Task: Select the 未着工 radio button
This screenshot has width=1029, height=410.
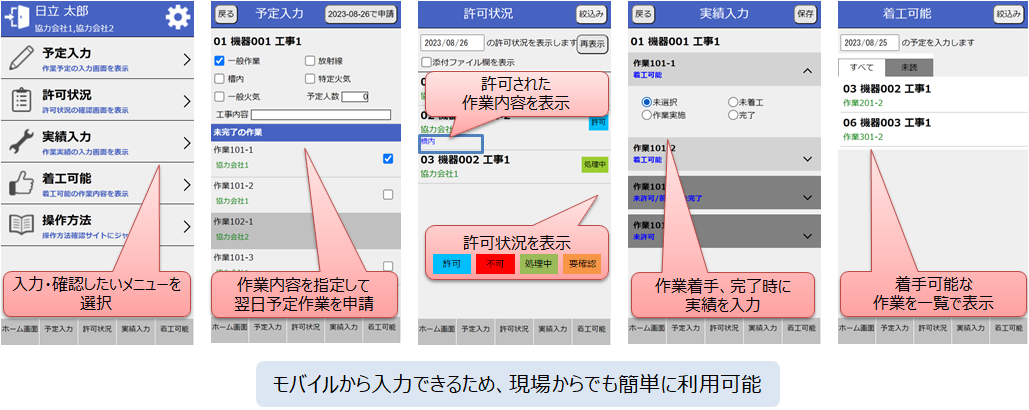Action: coord(733,102)
